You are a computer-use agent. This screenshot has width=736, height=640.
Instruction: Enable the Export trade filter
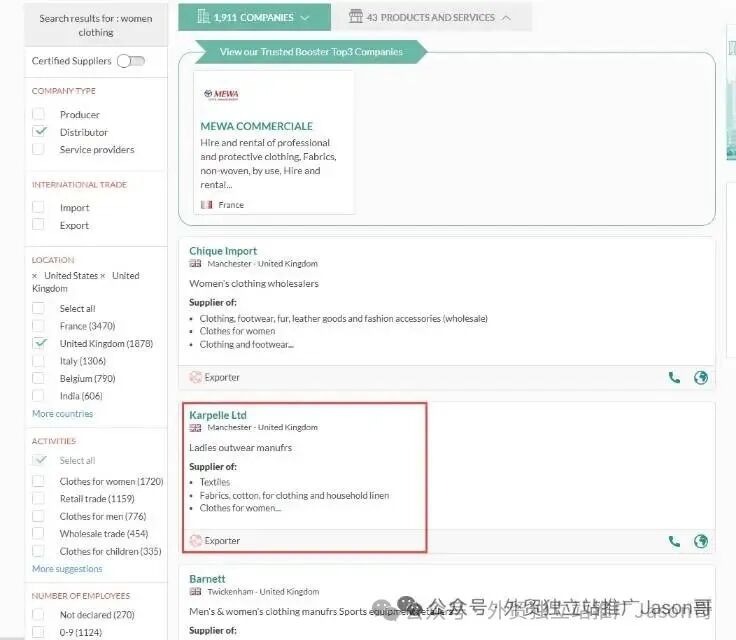(38, 225)
